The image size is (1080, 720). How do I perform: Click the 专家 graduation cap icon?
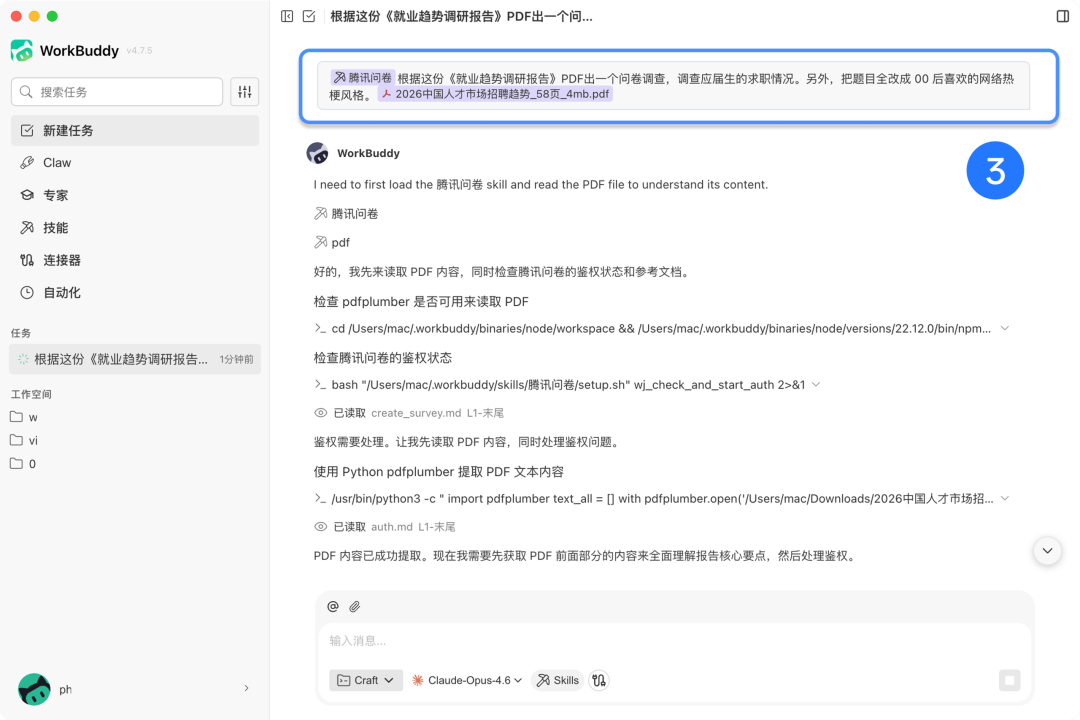(27, 195)
